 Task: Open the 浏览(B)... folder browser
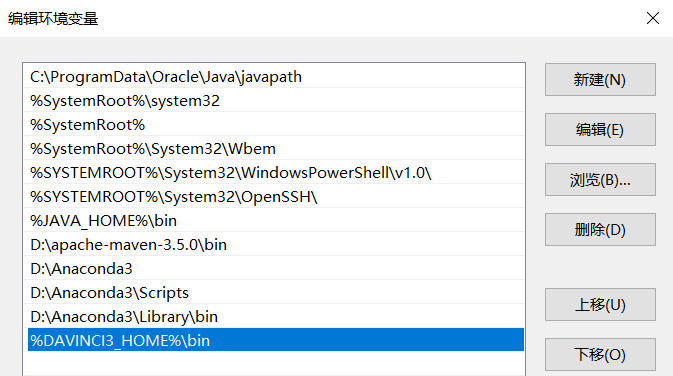(600, 180)
